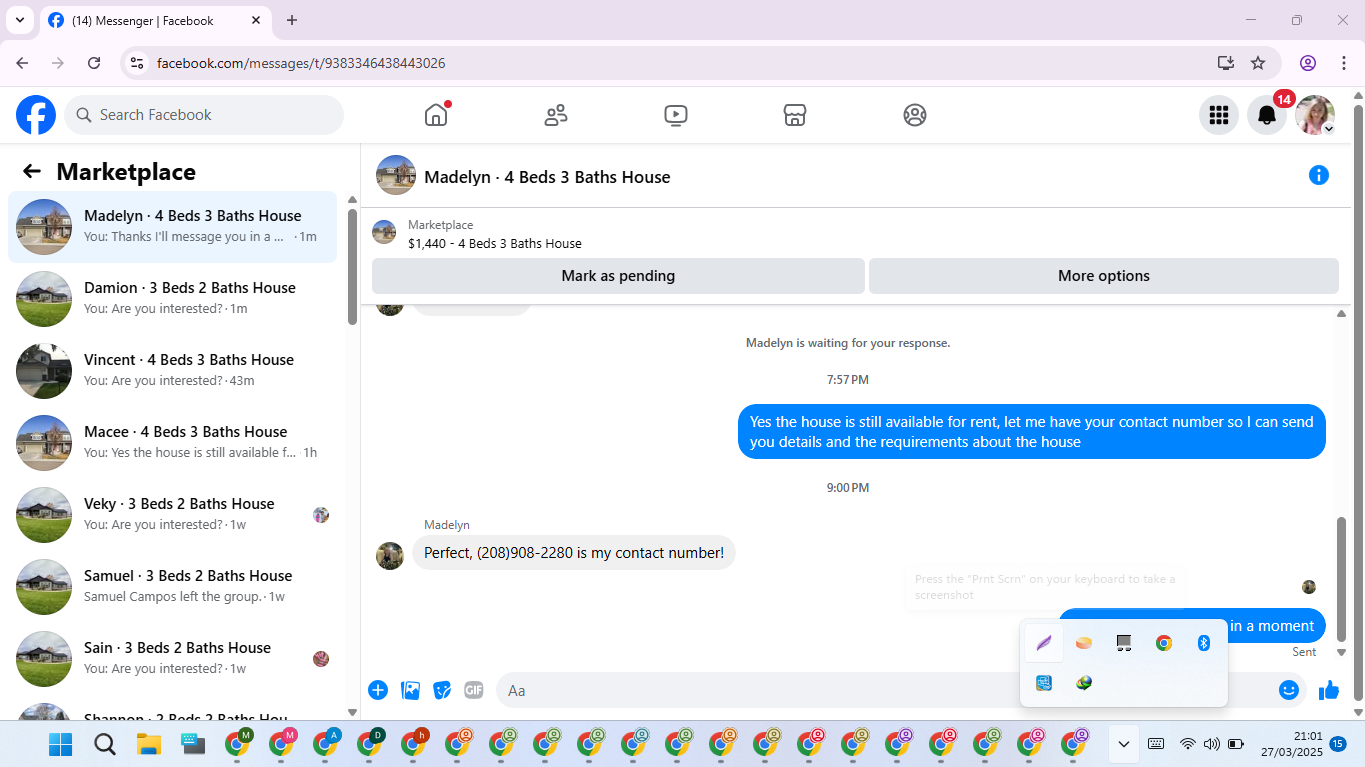Click the green-arrow globe icon in the tray popup
Screen dimensions: 1365x767
[1084, 683]
